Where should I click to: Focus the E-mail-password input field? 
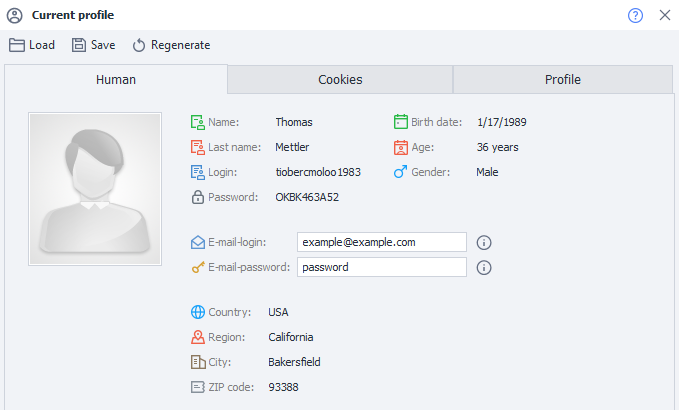coord(382,267)
